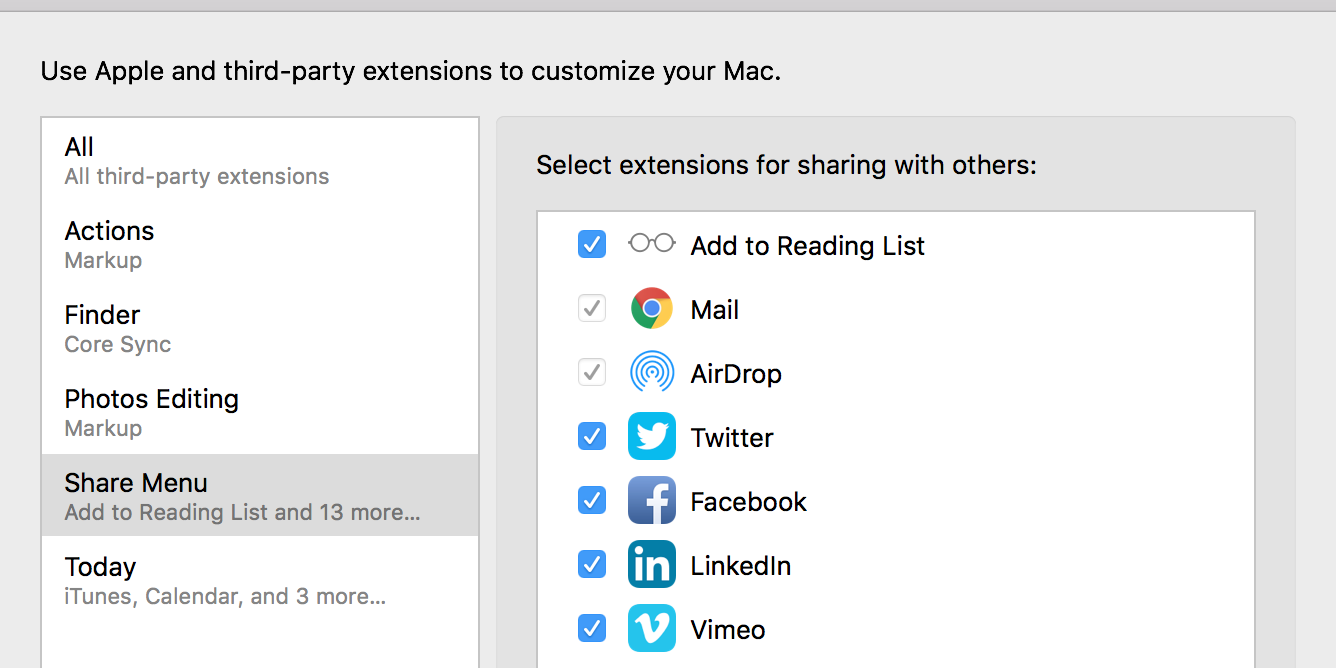Click the Mail extension's Chrome-style icon

coord(651,308)
